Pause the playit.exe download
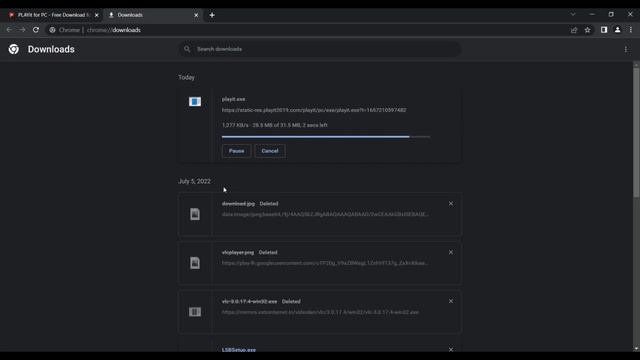The image size is (640, 360). pyautogui.click(x=236, y=151)
